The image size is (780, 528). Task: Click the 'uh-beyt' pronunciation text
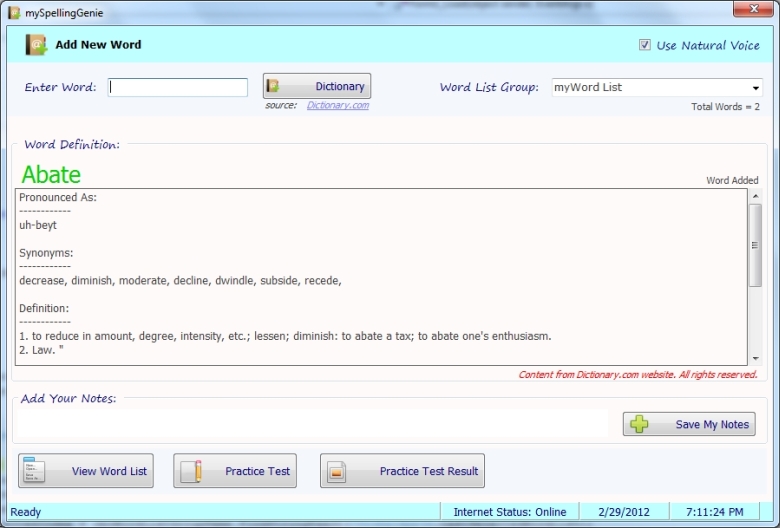click(x=38, y=225)
